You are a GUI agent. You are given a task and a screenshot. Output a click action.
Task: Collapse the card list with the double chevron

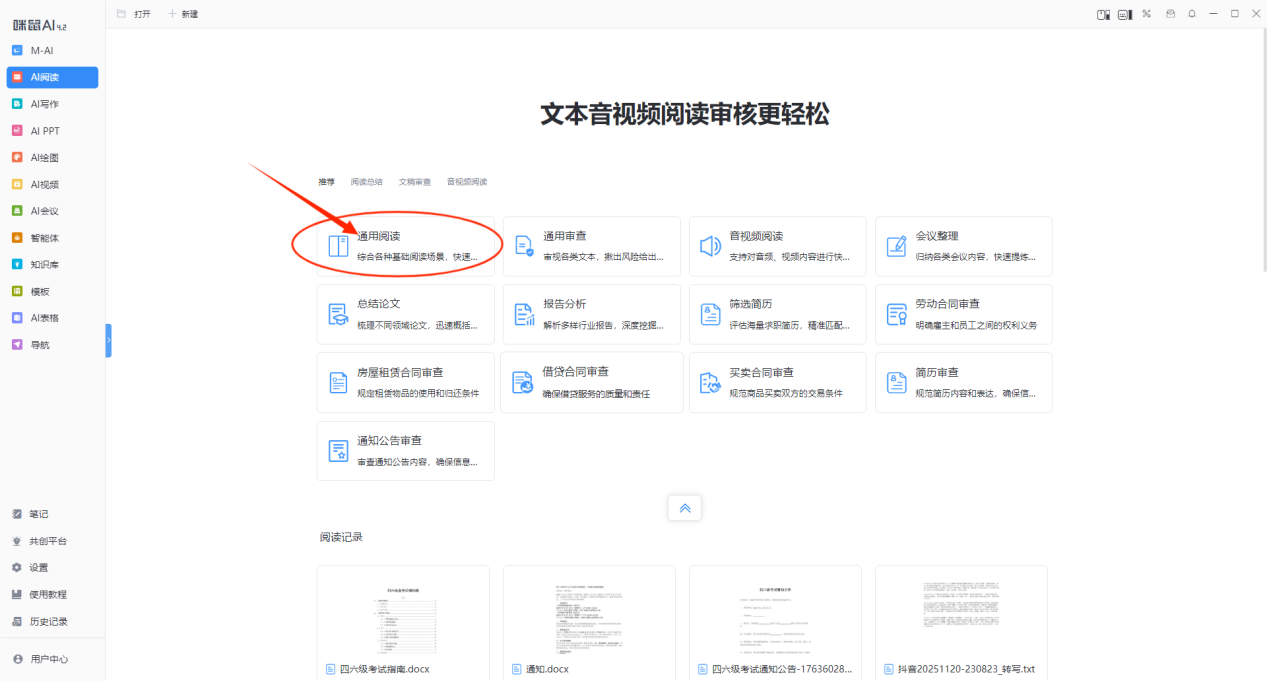point(685,508)
